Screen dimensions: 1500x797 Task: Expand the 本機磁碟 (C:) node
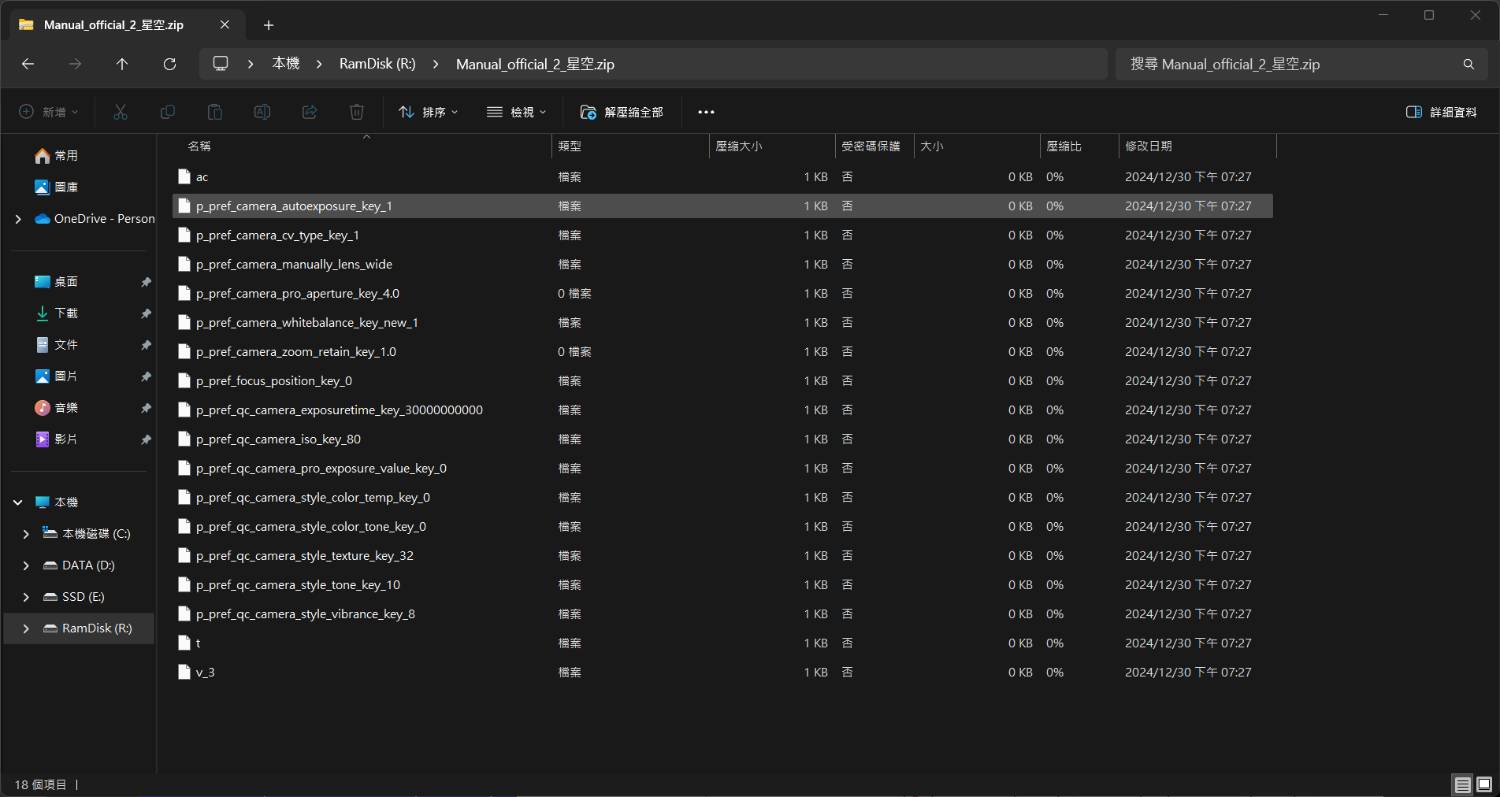point(26,534)
